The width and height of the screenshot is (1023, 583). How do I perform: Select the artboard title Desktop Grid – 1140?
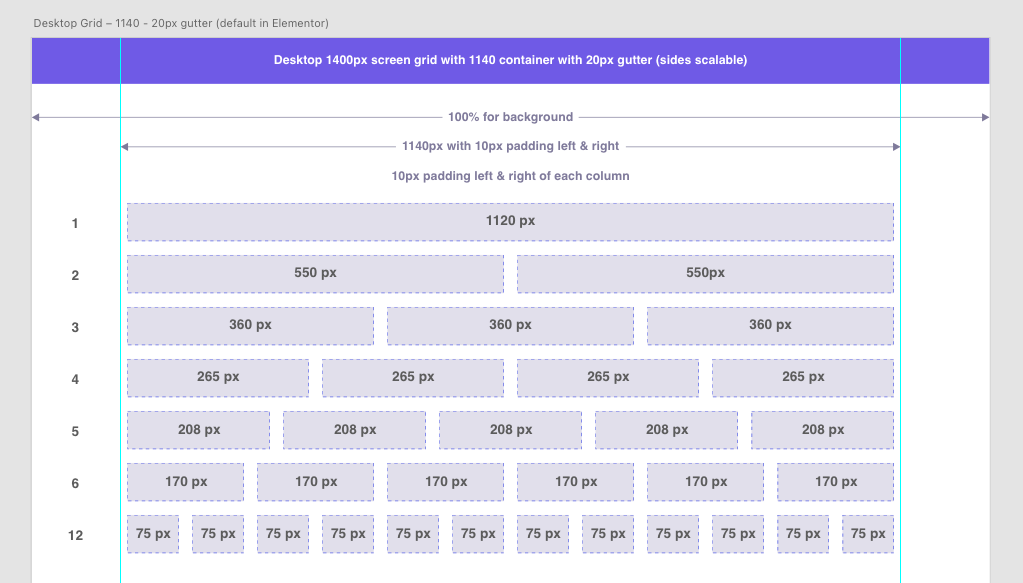click(181, 23)
